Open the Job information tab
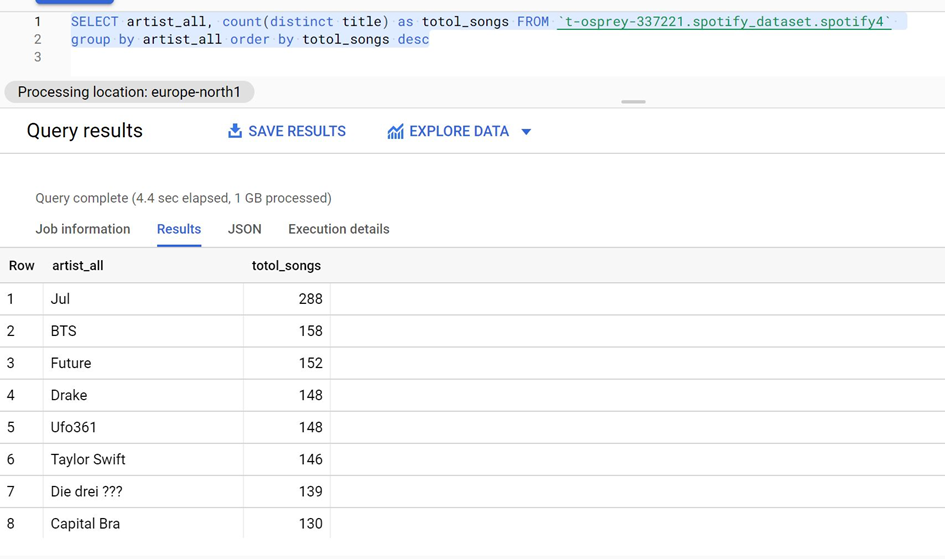Image resolution: width=945 pixels, height=559 pixels. [x=83, y=229]
